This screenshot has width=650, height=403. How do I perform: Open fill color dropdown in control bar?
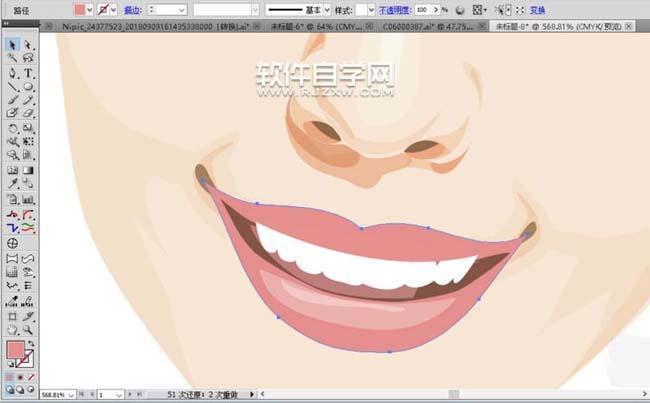pyautogui.click(x=90, y=10)
